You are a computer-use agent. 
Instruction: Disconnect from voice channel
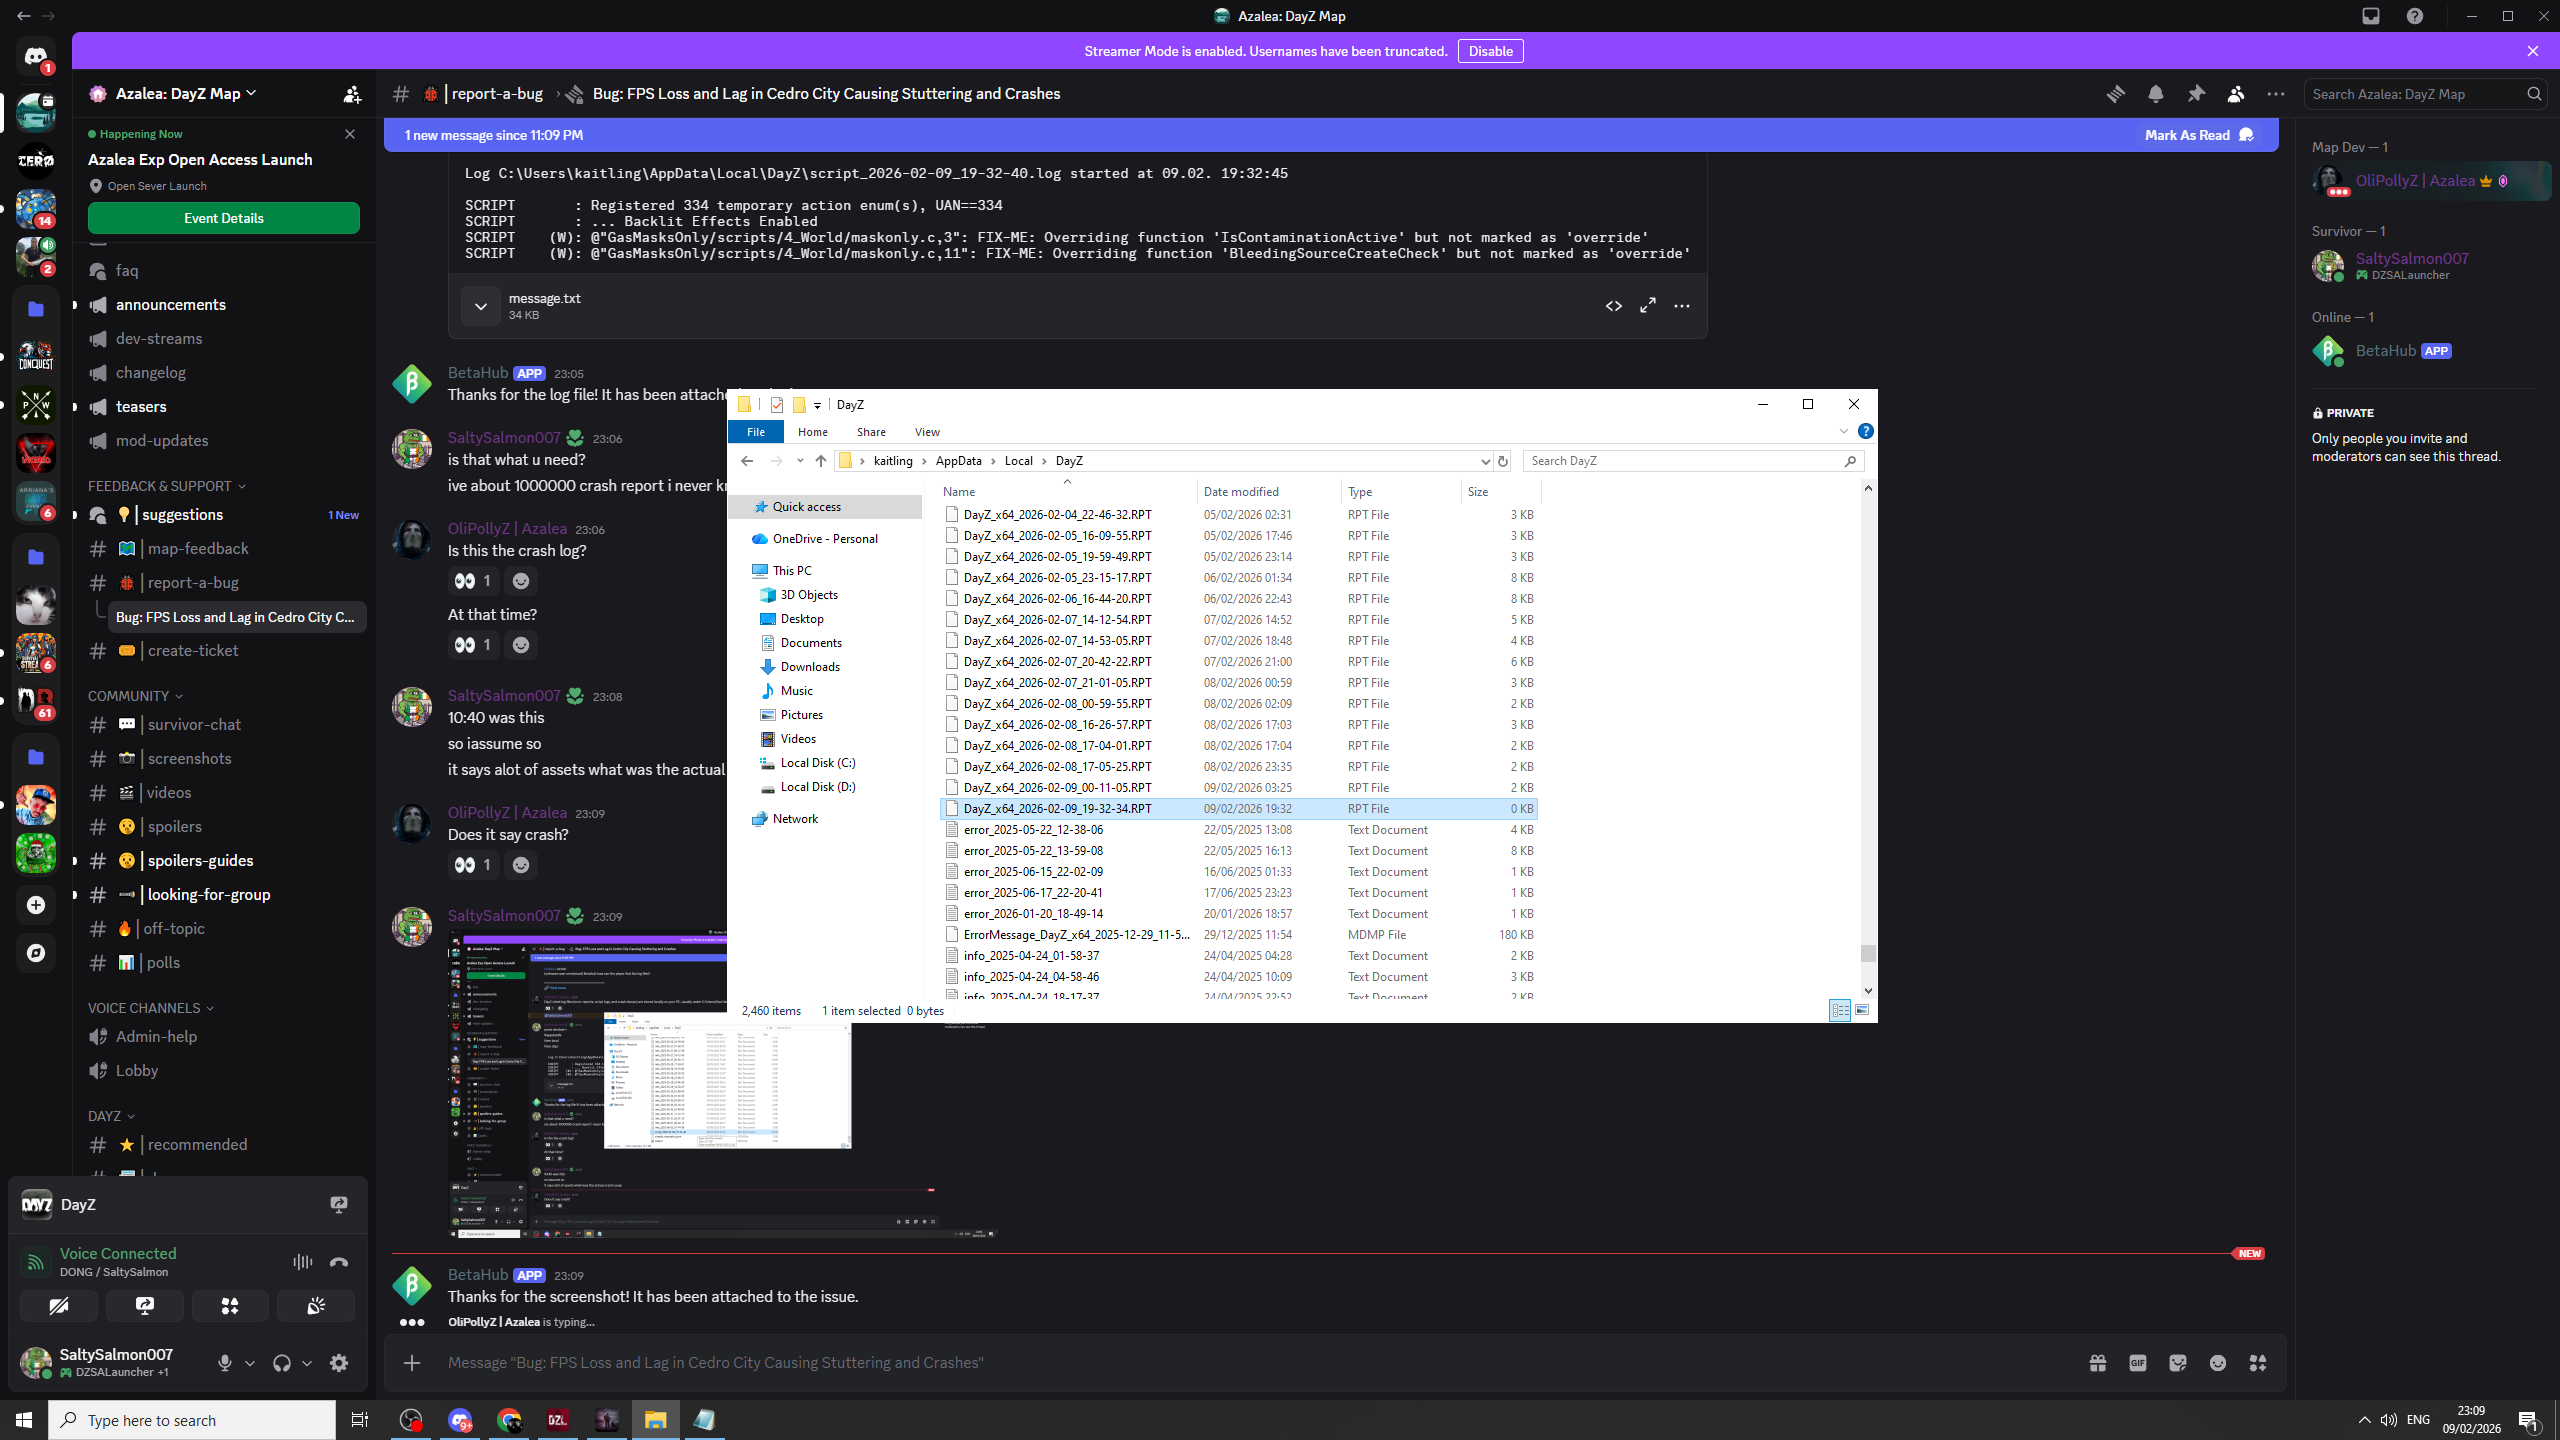point(339,1262)
